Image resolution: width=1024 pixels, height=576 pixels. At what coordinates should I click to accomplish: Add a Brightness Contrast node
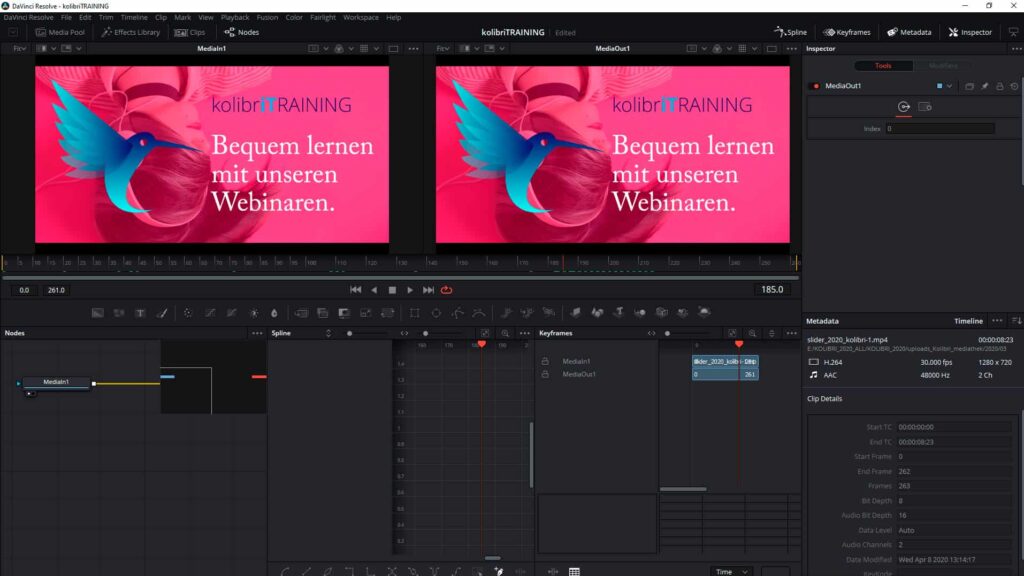tap(253, 313)
